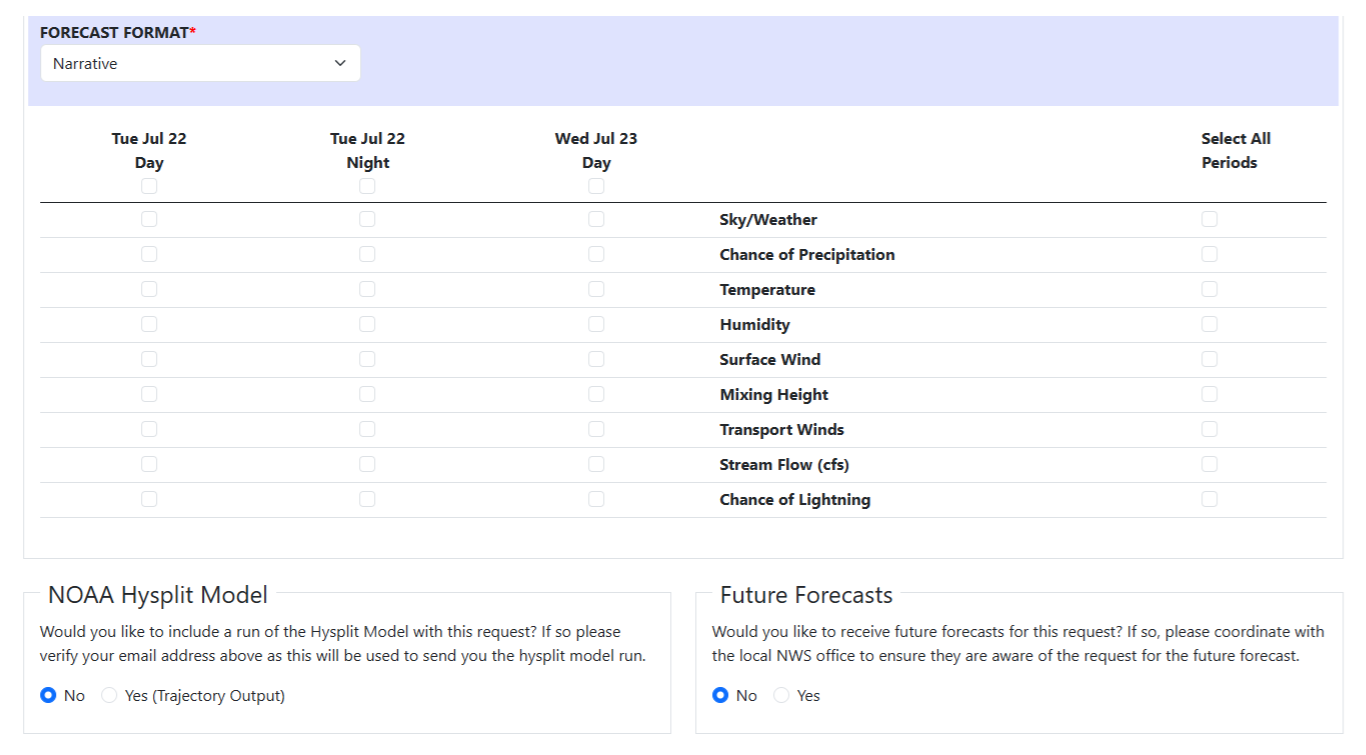
Task: Check Stream Flow for Tue Jul 22 Night
Action: tap(367, 463)
